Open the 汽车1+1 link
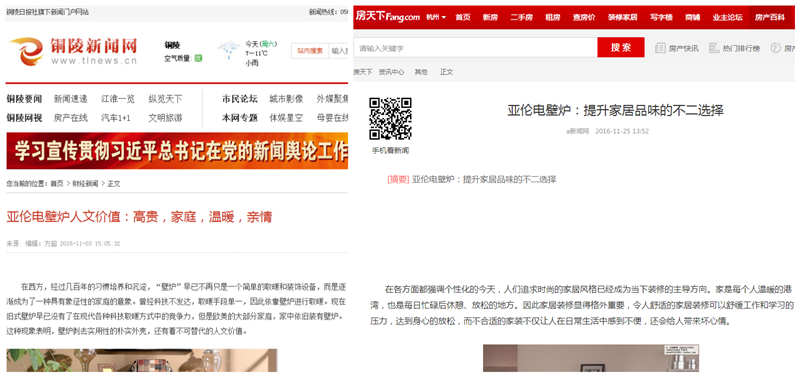Image resolution: width=800 pixels, height=377 pixels. 116,118
